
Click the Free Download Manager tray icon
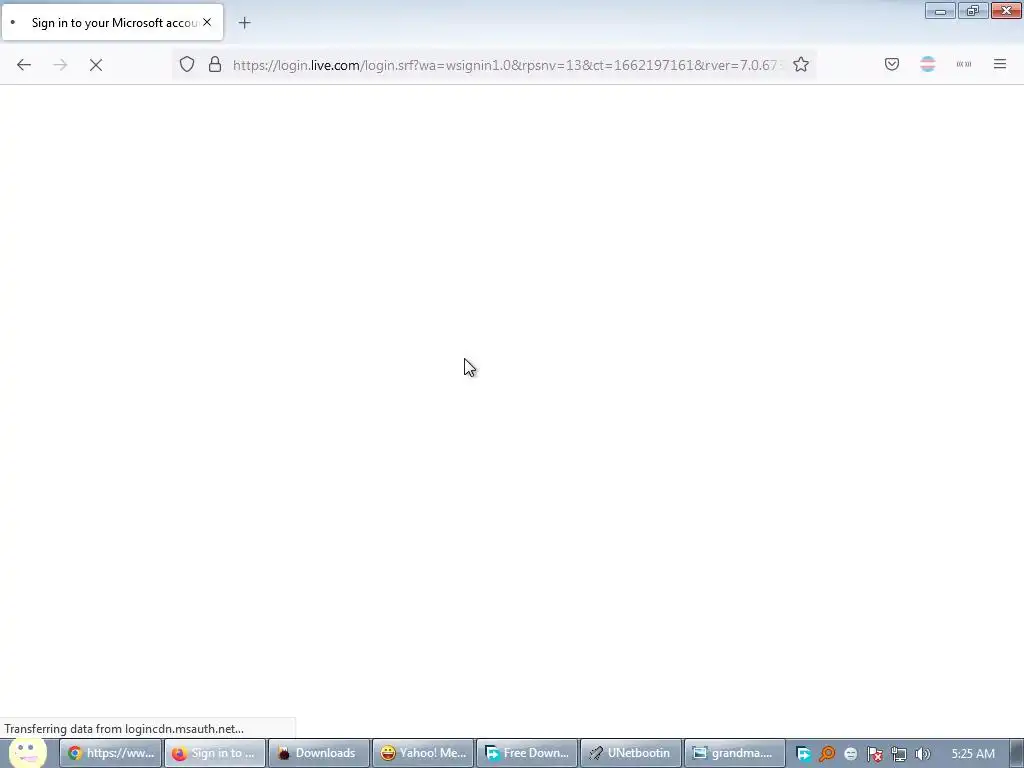(804, 754)
